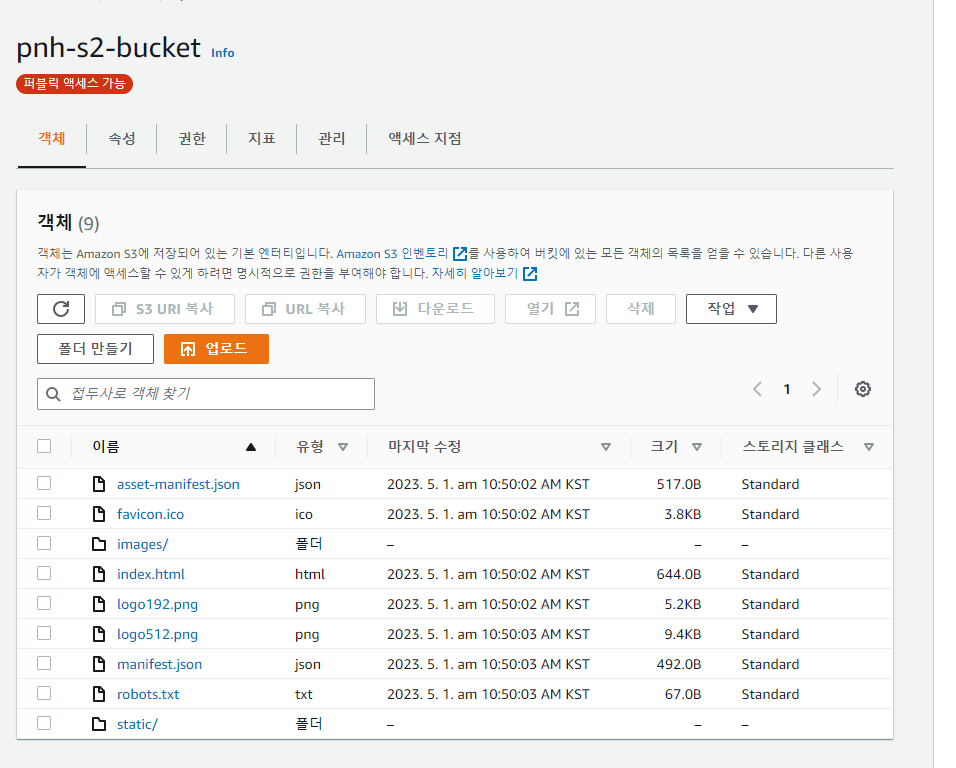Sort by 이름 column ascending arrow
This screenshot has width=956, height=768.
[251, 447]
